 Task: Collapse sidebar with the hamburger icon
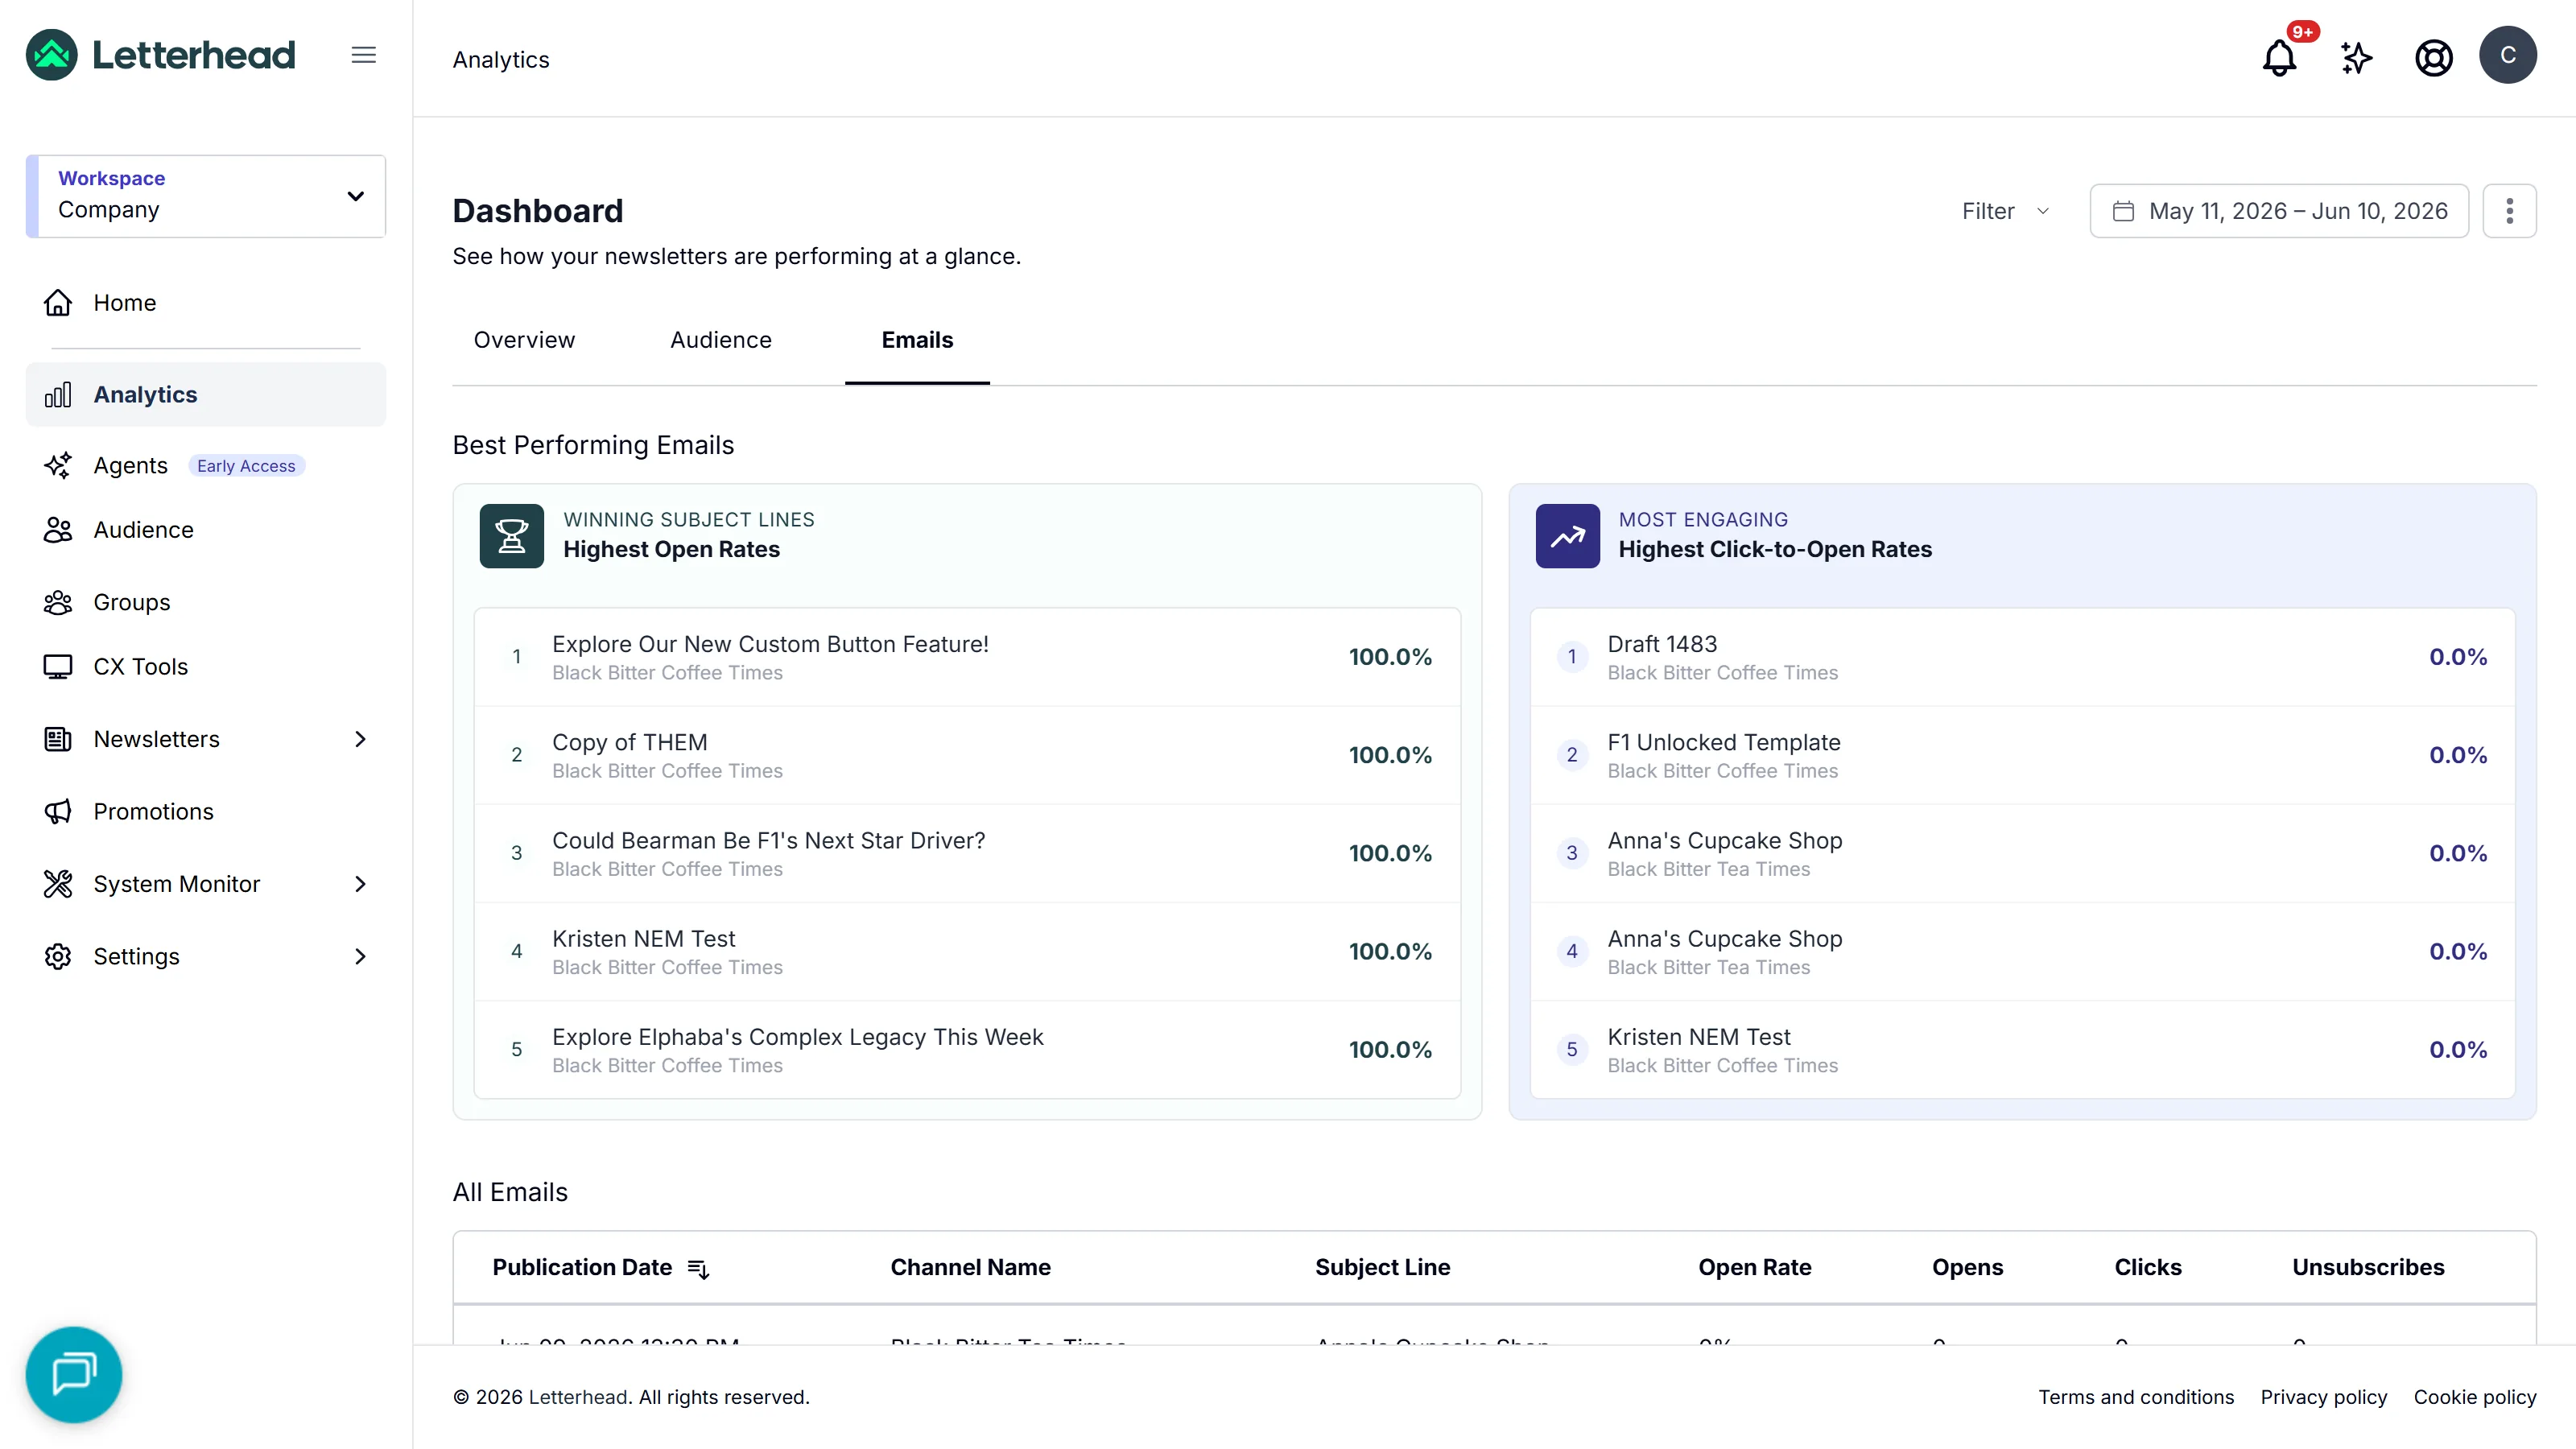coord(364,55)
